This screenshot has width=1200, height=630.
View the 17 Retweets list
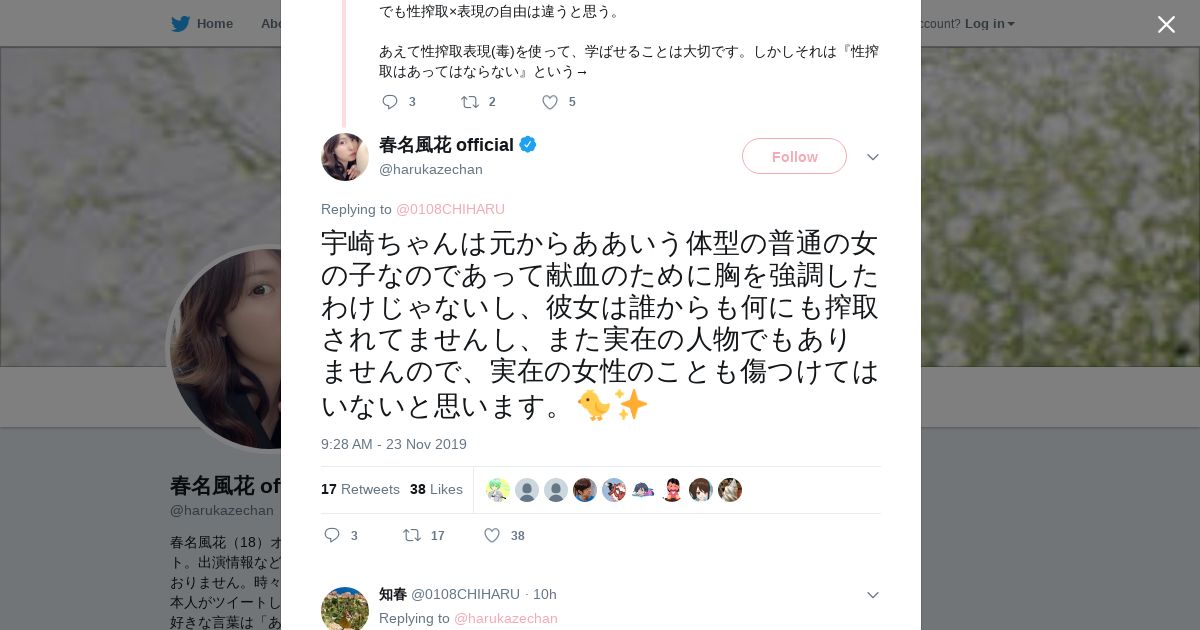360,490
